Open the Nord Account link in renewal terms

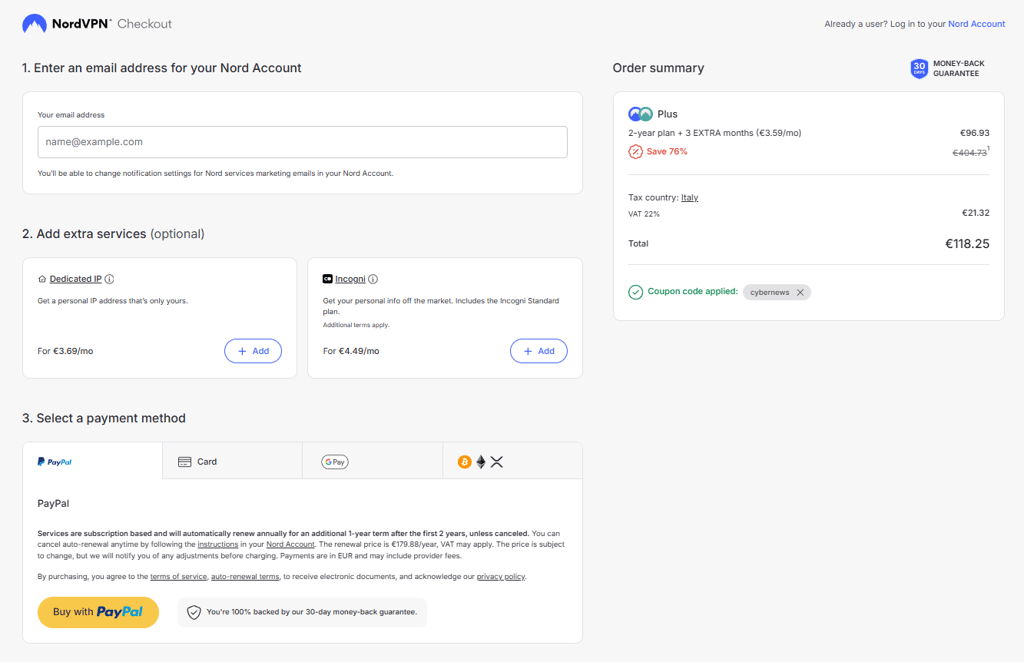point(290,544)
